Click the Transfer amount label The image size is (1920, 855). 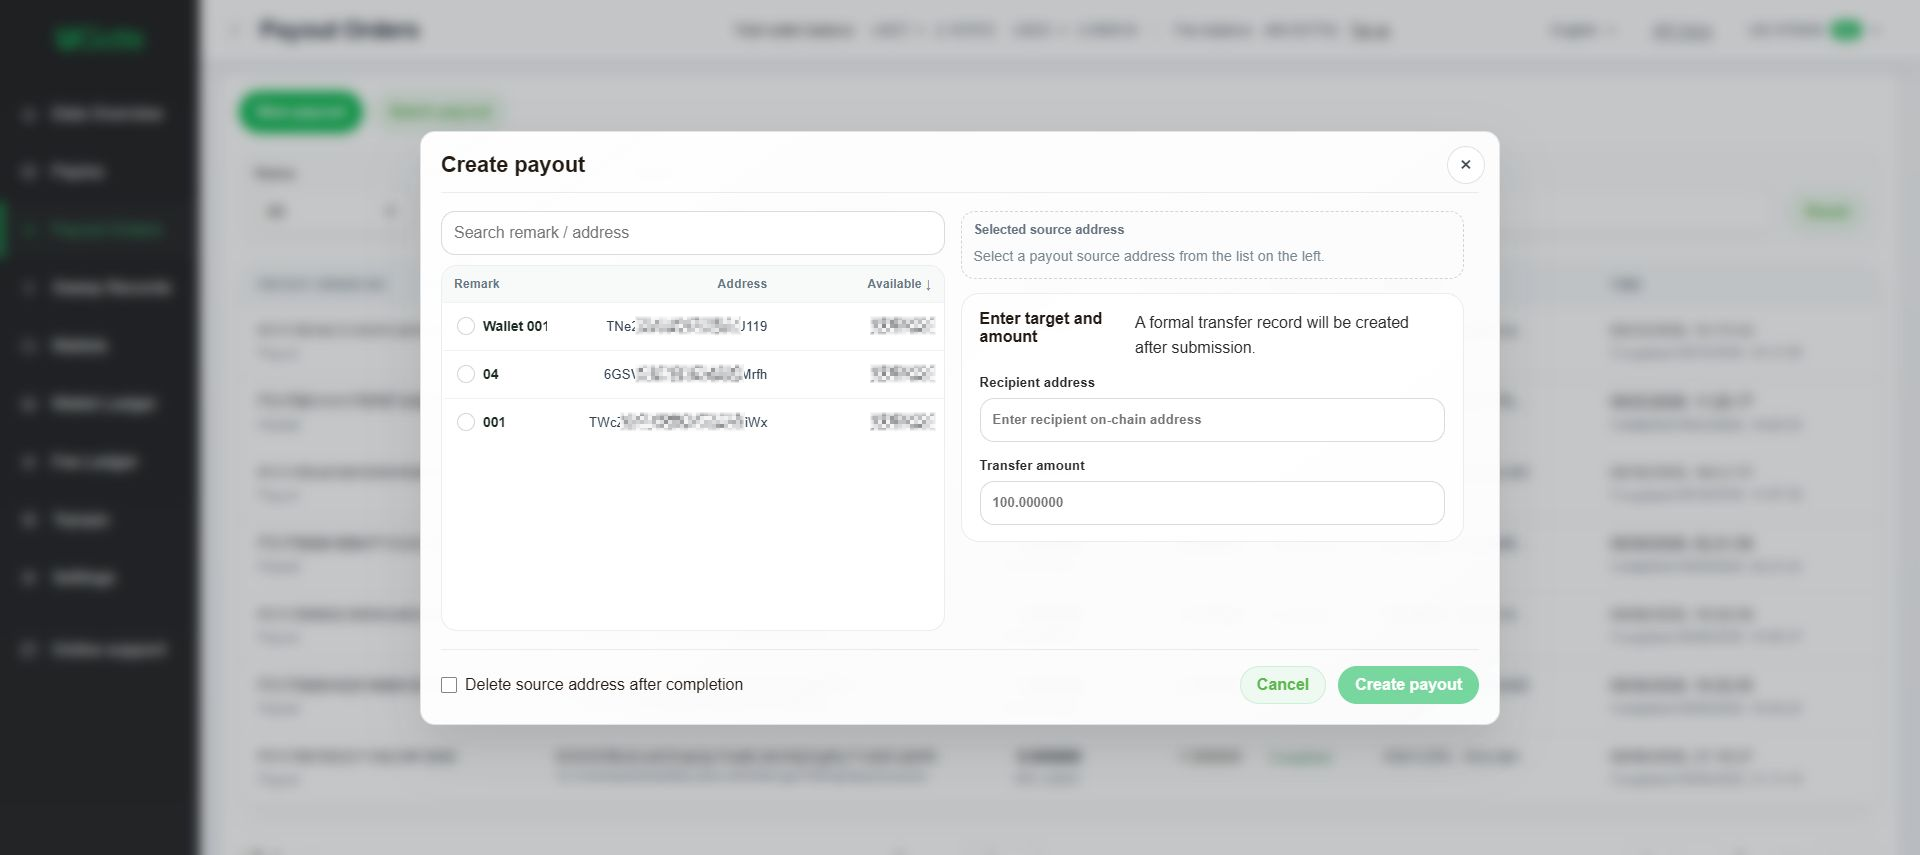pos(1032,466)
